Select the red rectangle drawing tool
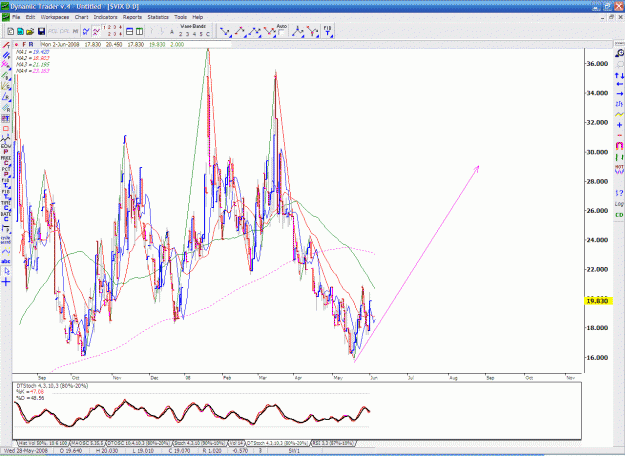The width and height of the screenshot is (625, 456). coord(6,128)
